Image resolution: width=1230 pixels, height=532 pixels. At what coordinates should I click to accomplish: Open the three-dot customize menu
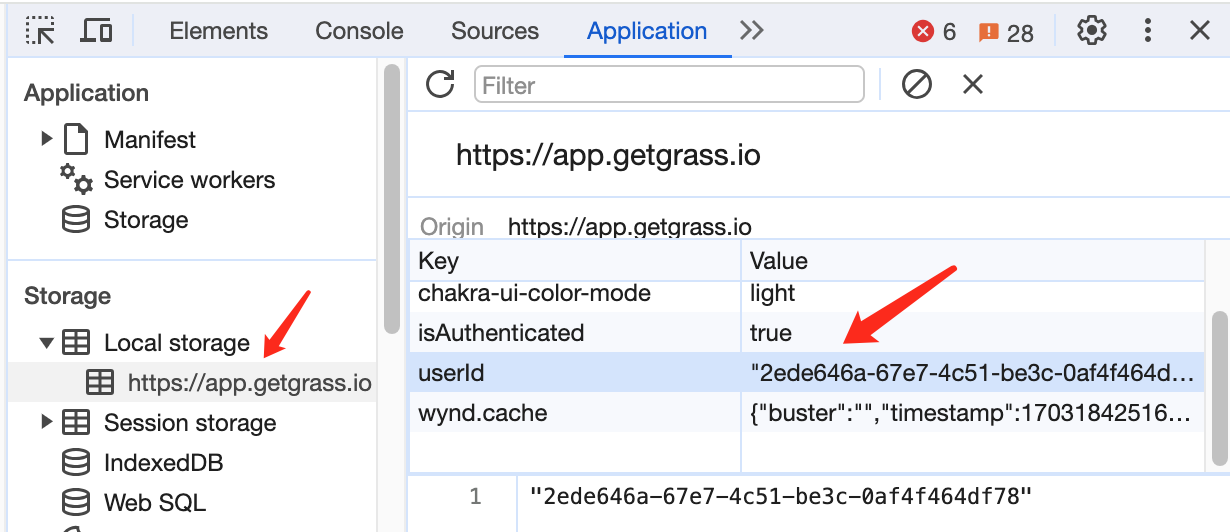1146,31
